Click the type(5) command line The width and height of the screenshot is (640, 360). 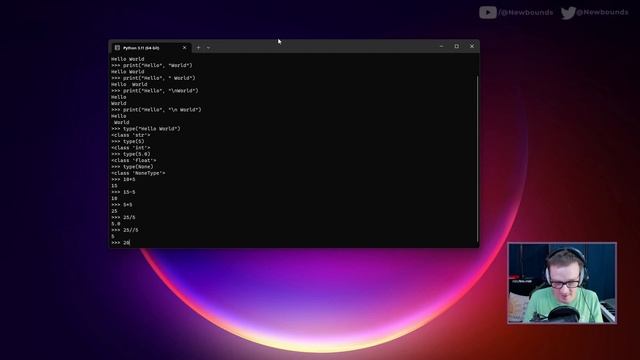(128, 142)
